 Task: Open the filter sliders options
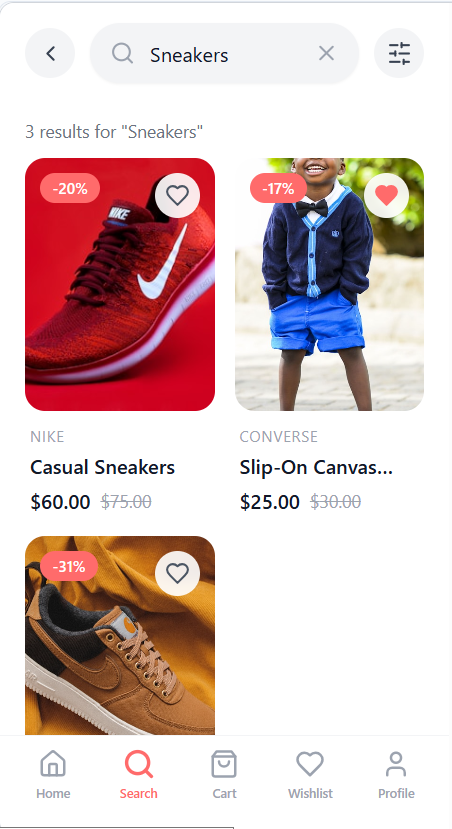tap(399, 53)
